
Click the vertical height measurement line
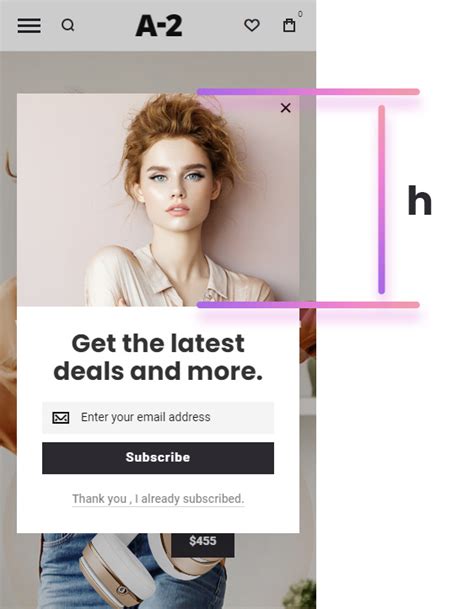click(x=382, y=199)
